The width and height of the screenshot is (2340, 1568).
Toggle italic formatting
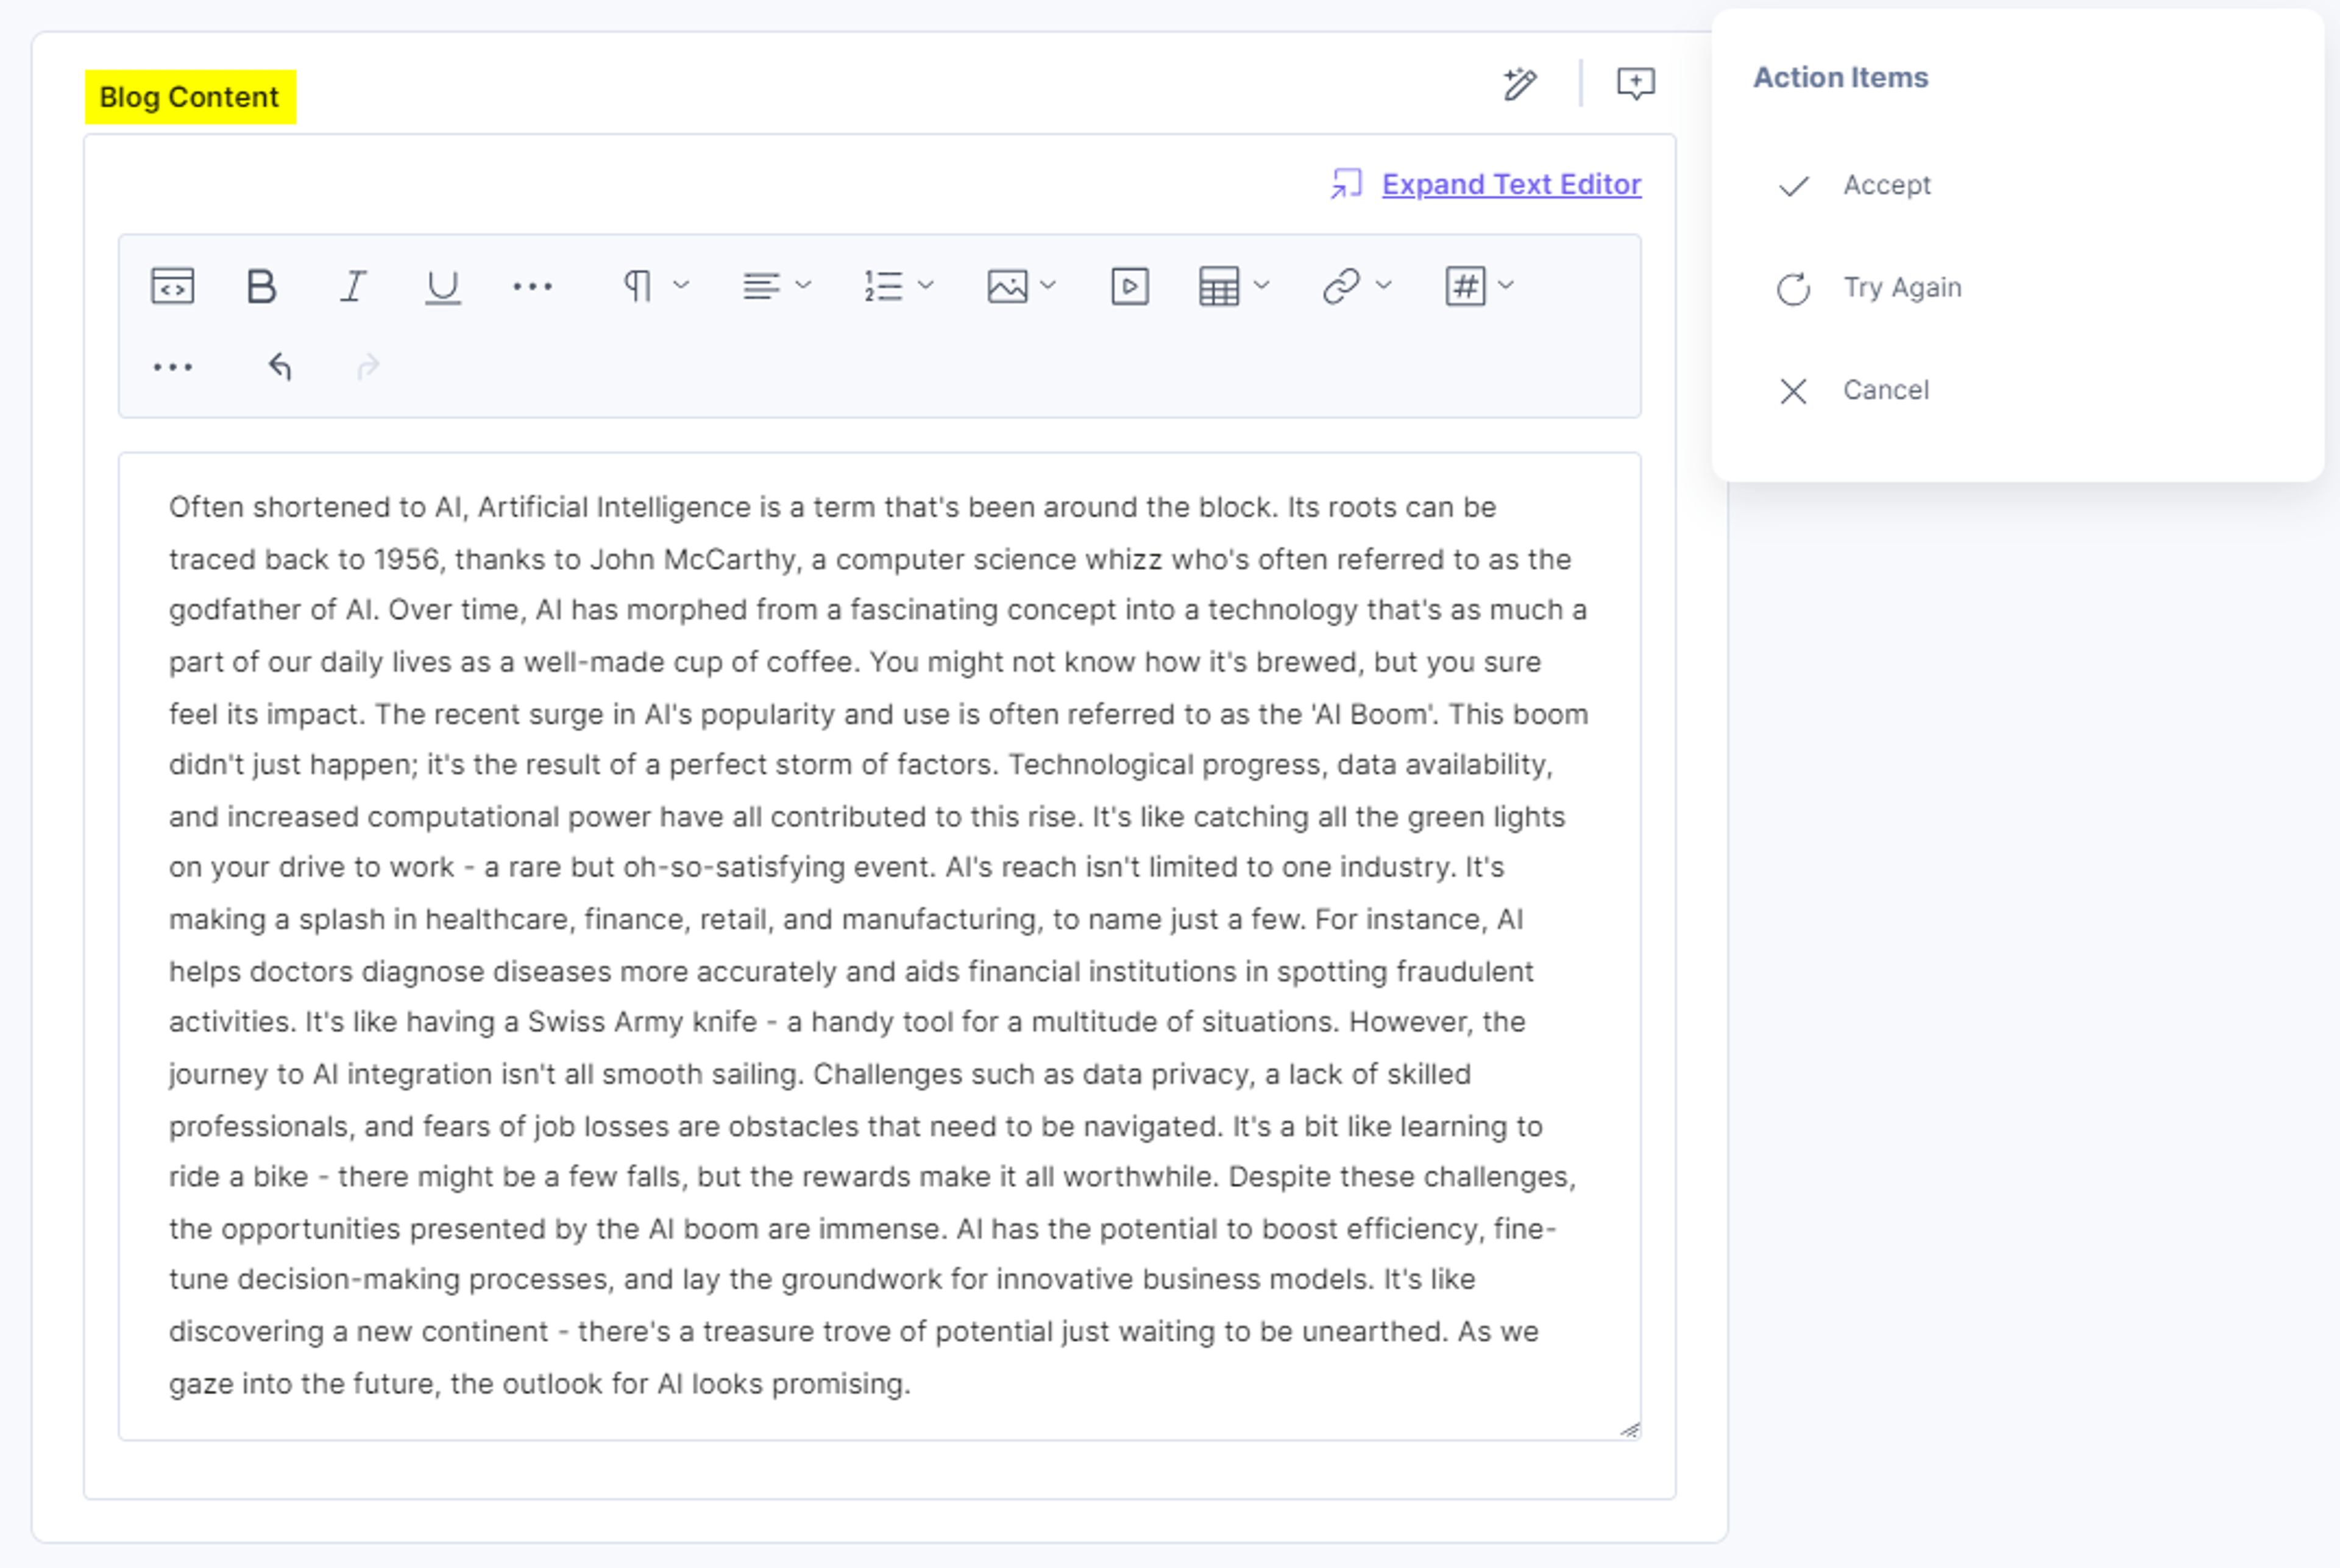tap(353, 286)
